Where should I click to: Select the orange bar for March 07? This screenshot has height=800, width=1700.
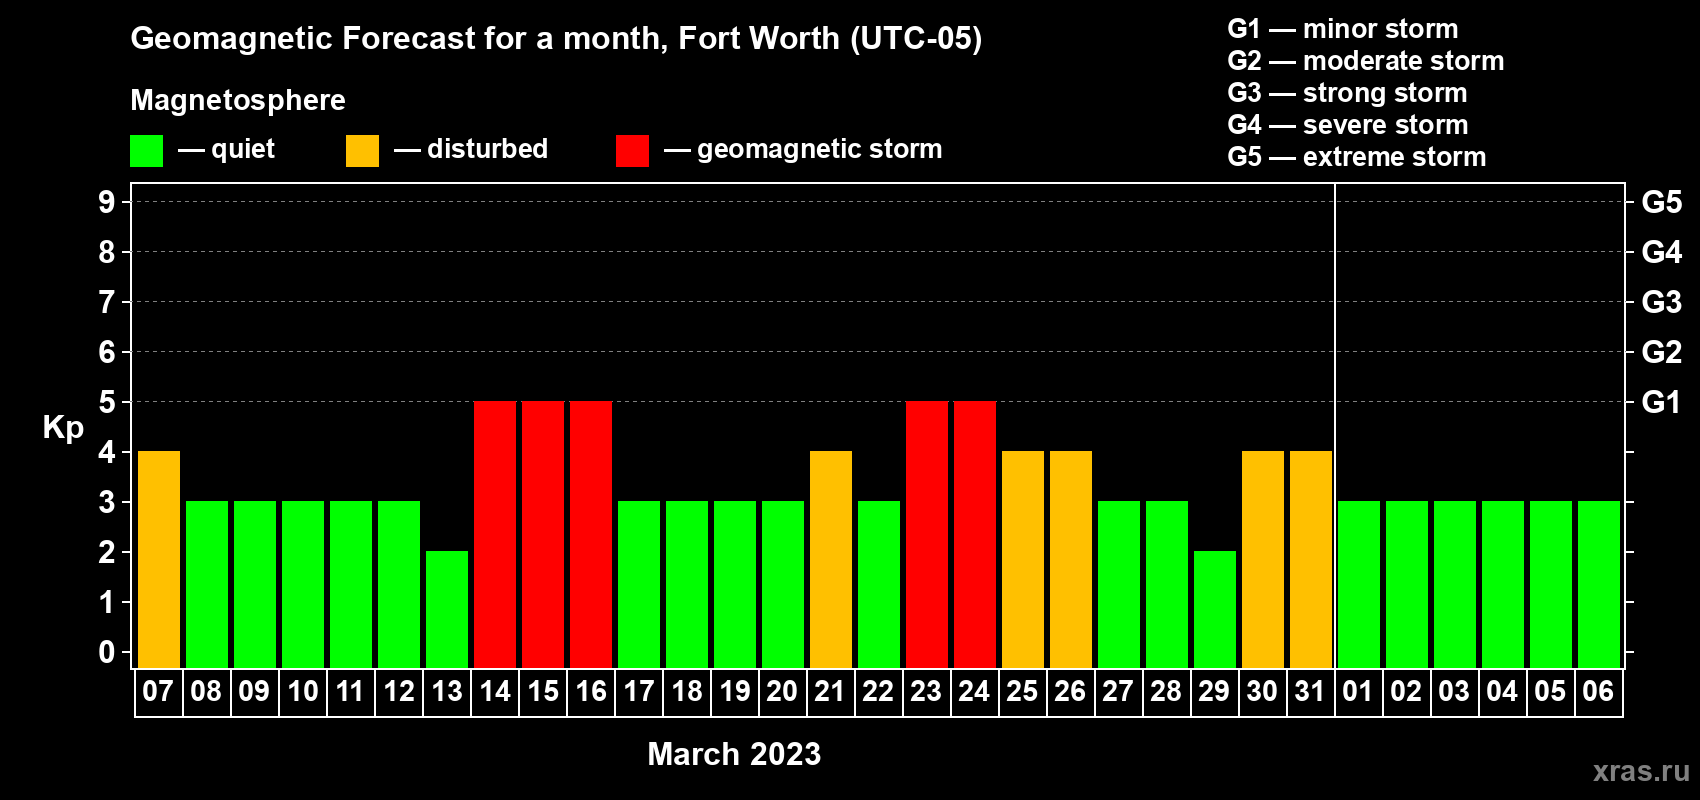click(159, 560)
